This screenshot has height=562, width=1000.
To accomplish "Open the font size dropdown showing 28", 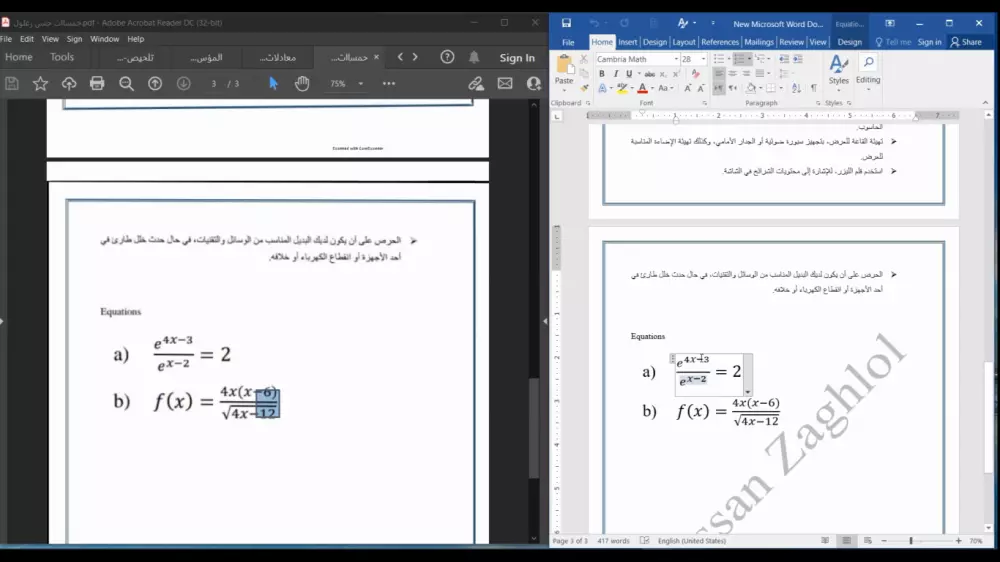I will pos(703,59).
